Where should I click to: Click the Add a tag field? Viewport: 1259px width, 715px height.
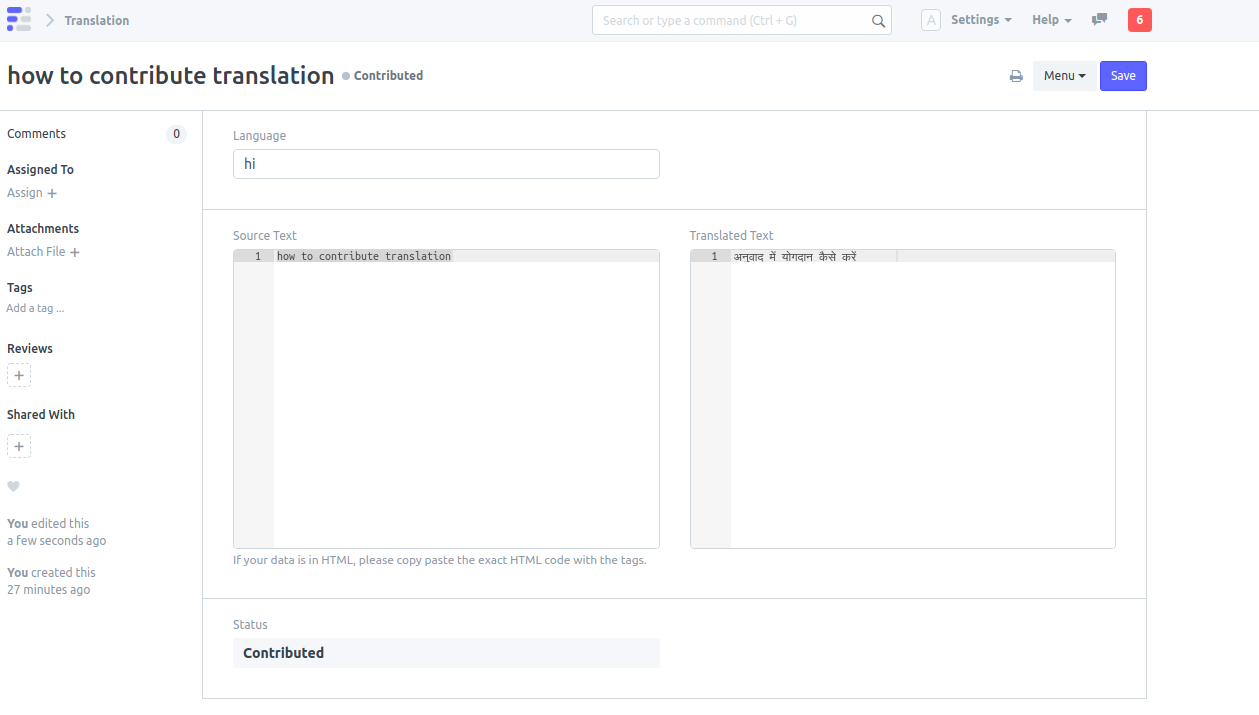[36, 308]
